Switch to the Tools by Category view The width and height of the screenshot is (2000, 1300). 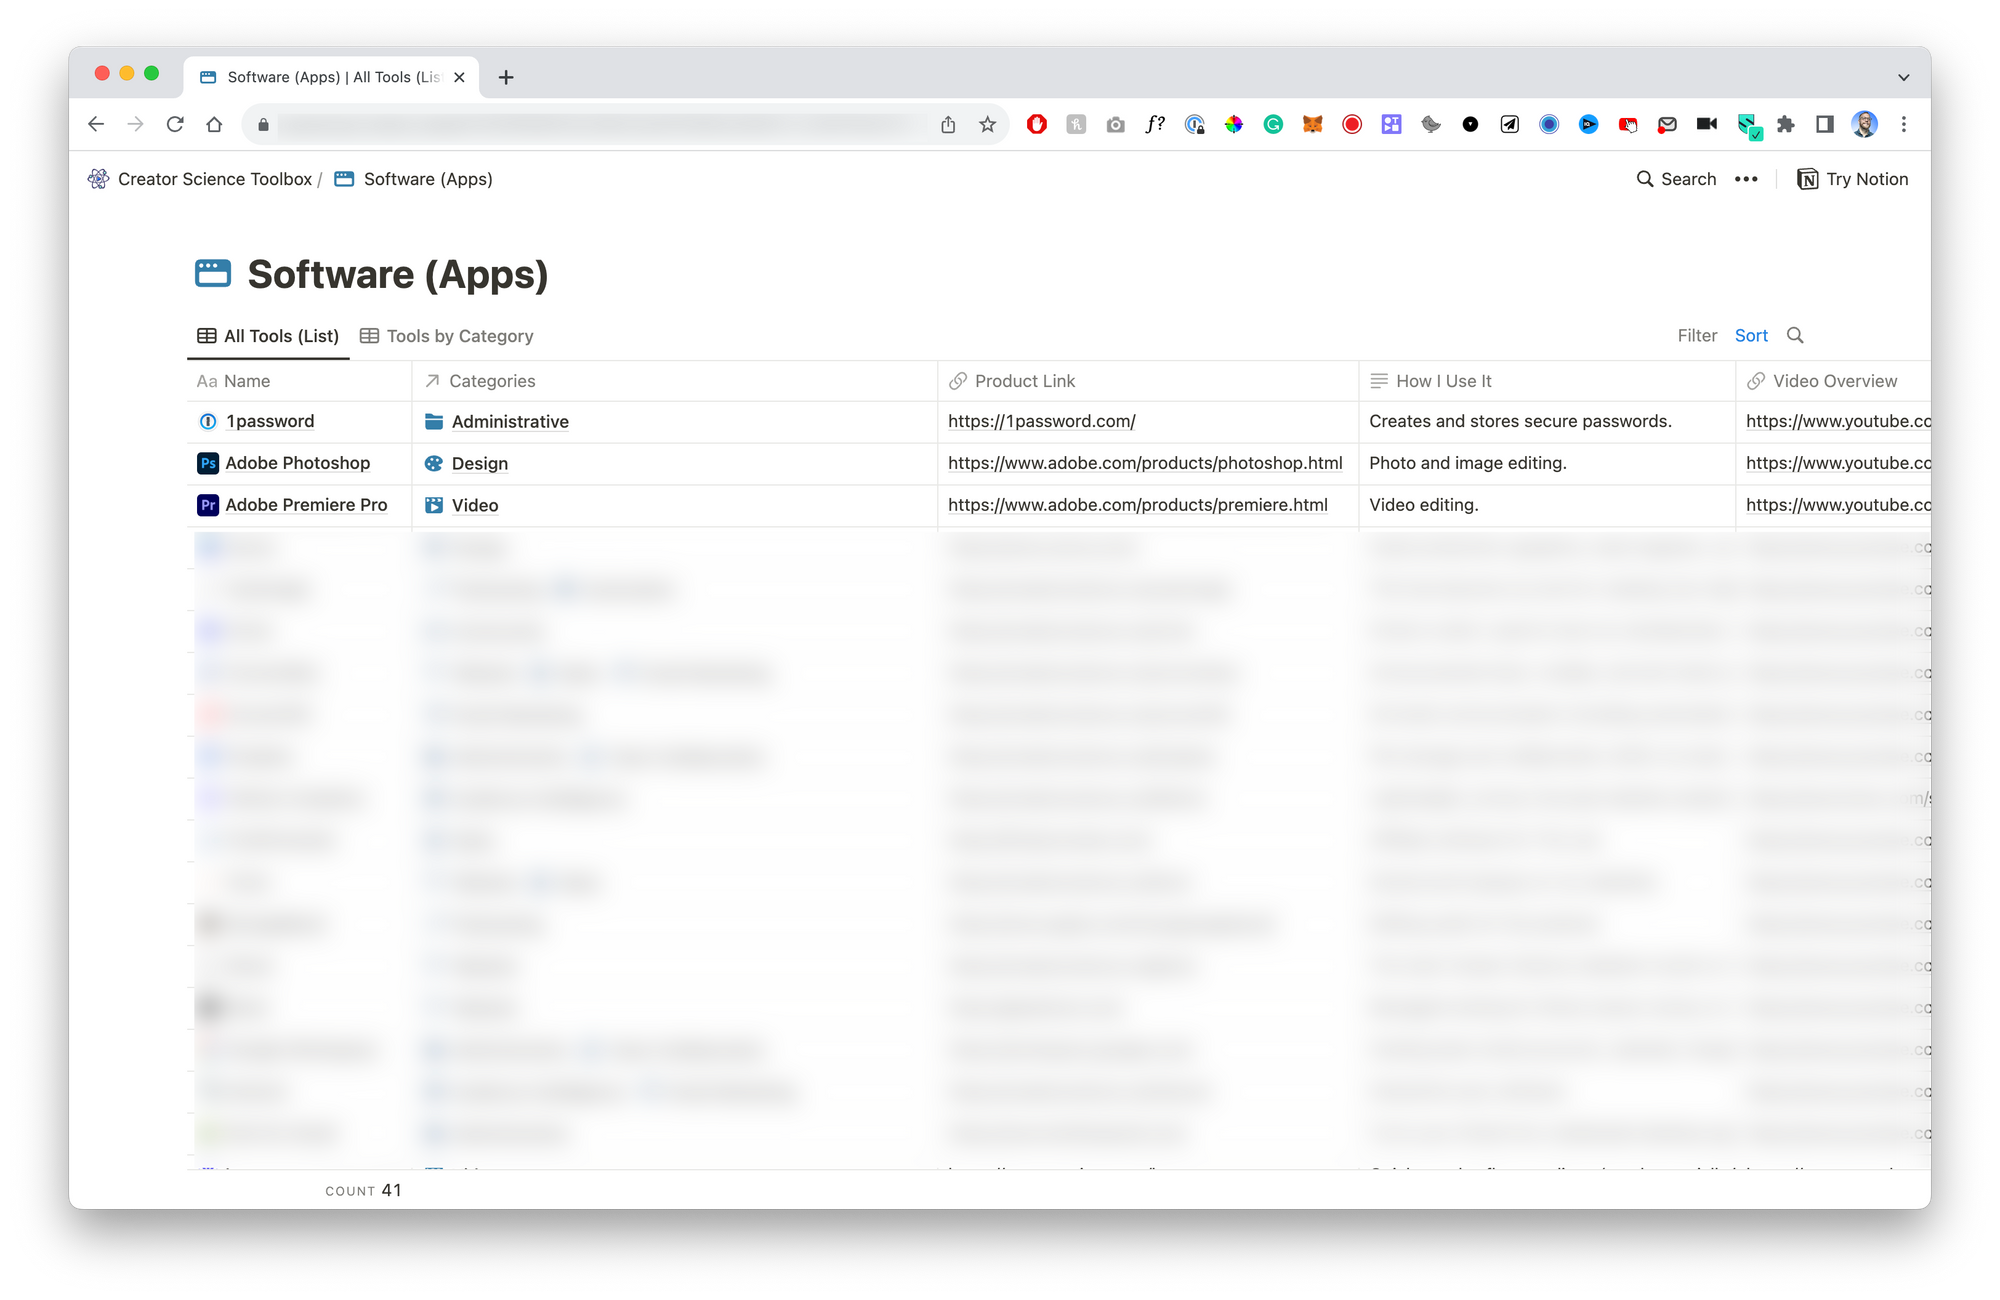coord(446,335)
